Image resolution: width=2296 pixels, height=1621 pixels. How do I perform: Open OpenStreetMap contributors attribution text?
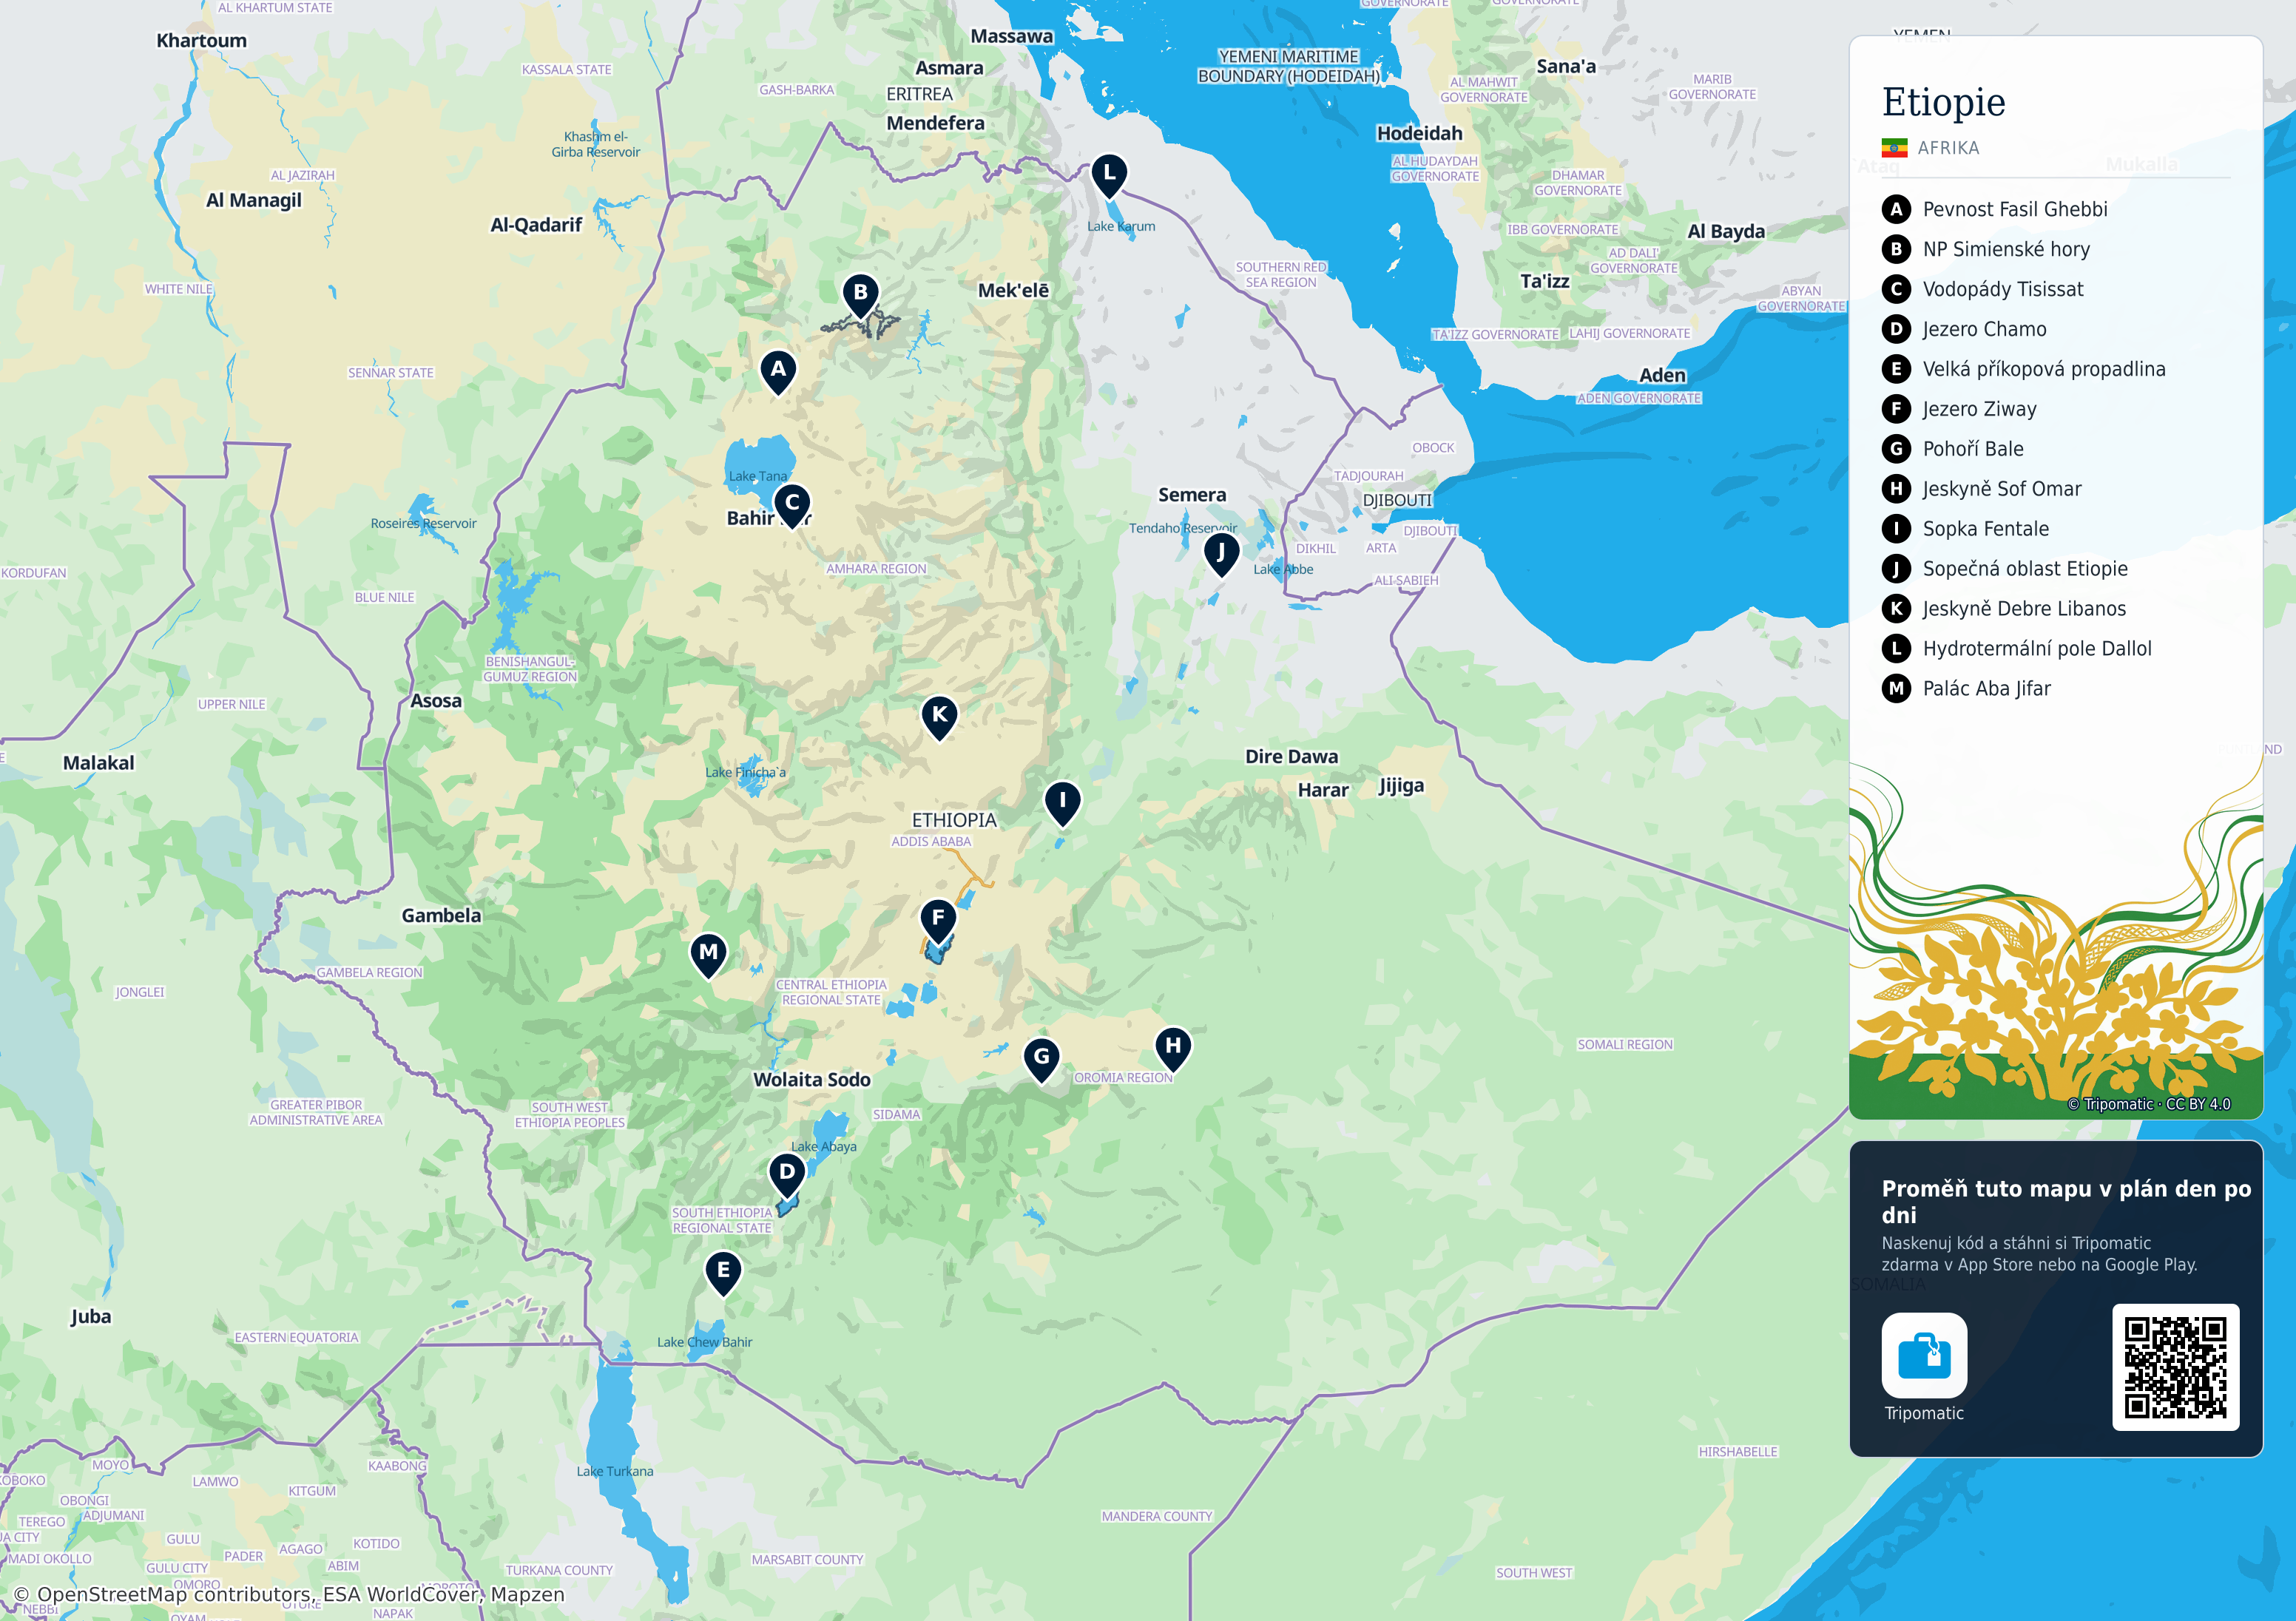pos(289,1594)
